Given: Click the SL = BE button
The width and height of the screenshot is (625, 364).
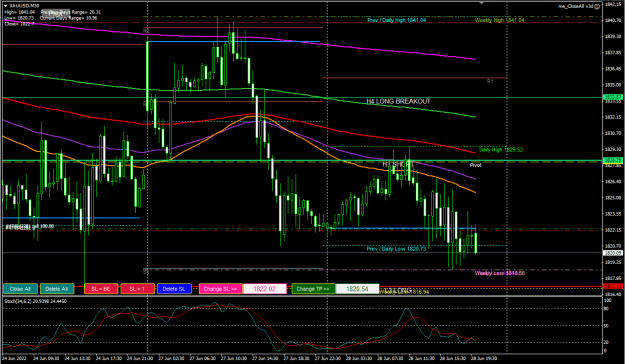Looking at the screenshot, I should click(101, 289).
